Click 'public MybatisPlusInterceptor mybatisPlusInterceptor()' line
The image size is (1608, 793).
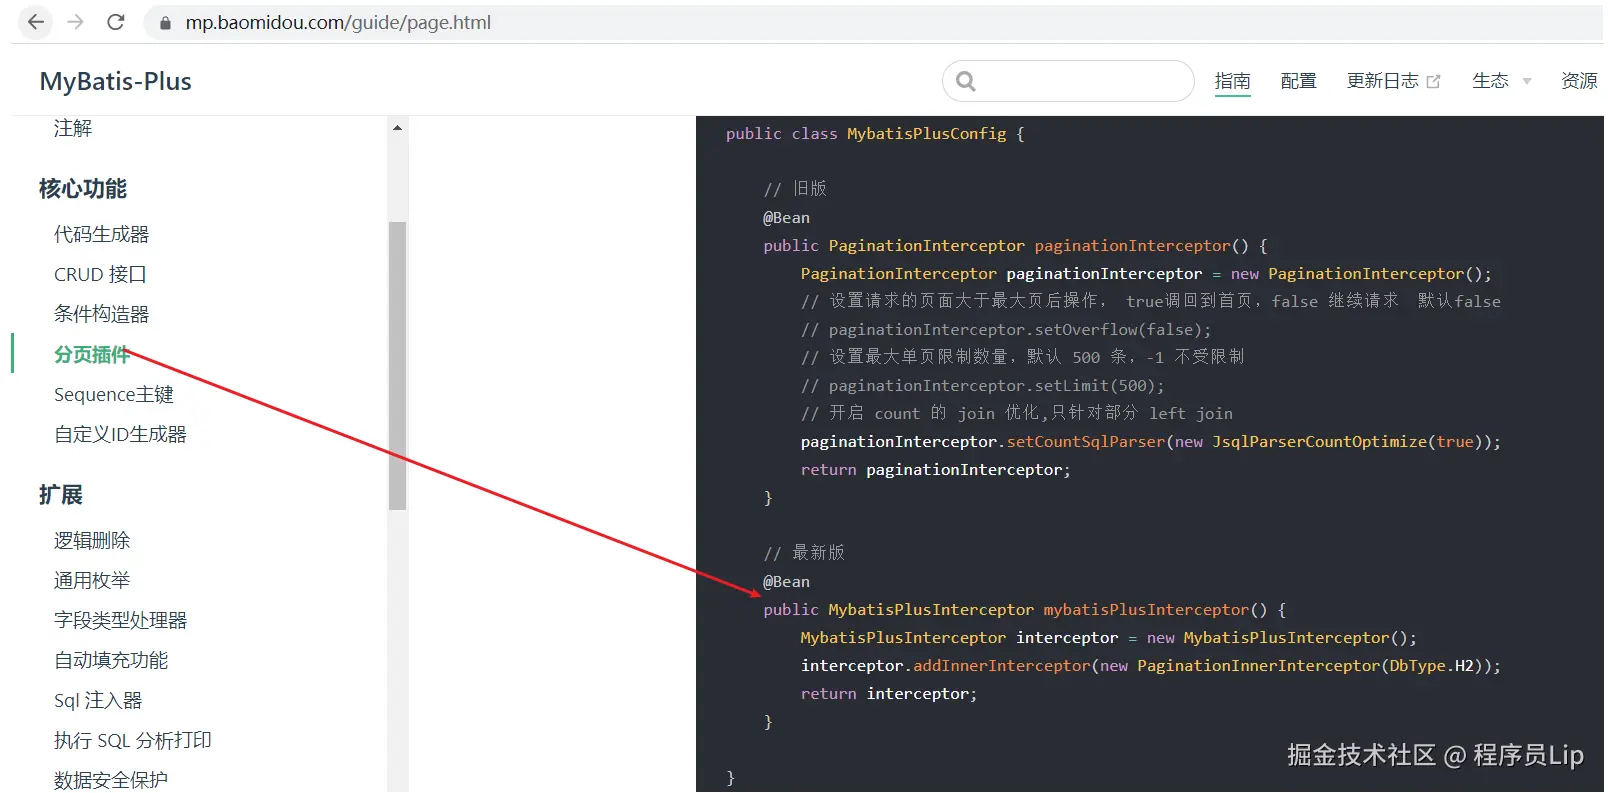point(1025,609)
